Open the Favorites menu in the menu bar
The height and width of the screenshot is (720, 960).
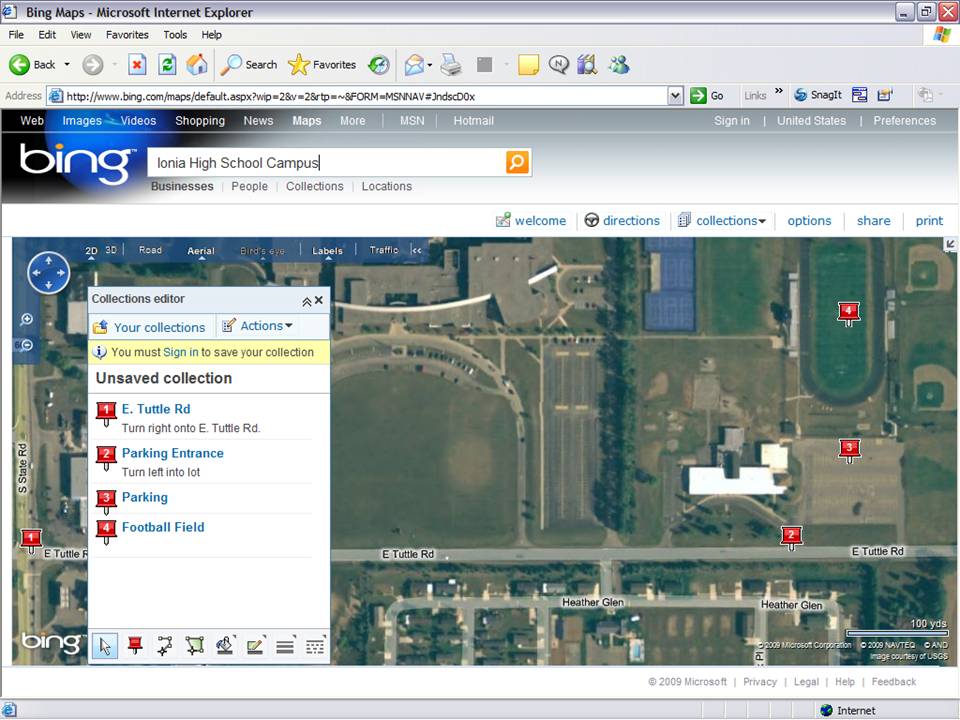(127, 35)
